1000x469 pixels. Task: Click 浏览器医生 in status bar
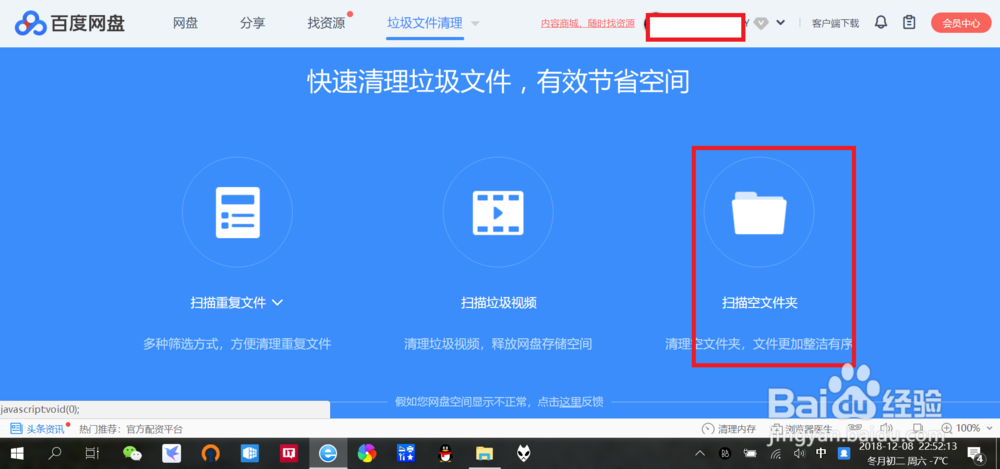pyautogui.click(x=801, y=429)
